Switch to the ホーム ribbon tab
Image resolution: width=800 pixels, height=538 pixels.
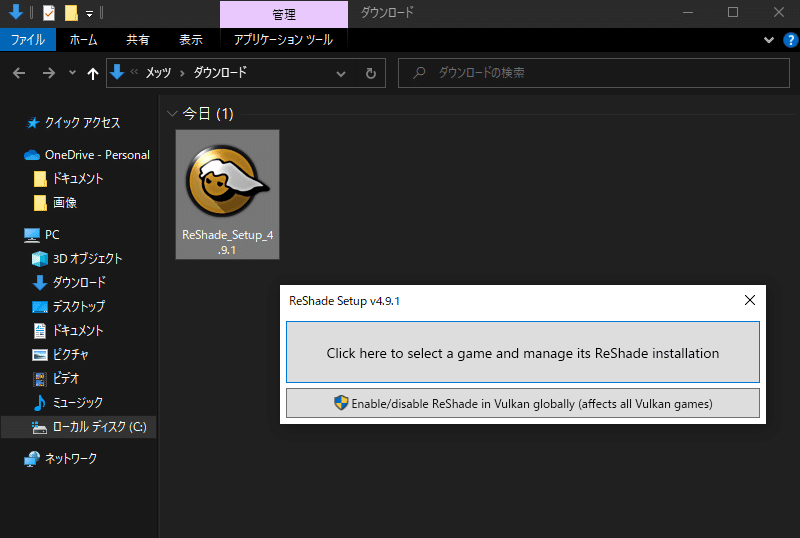(x=83, y=40)
